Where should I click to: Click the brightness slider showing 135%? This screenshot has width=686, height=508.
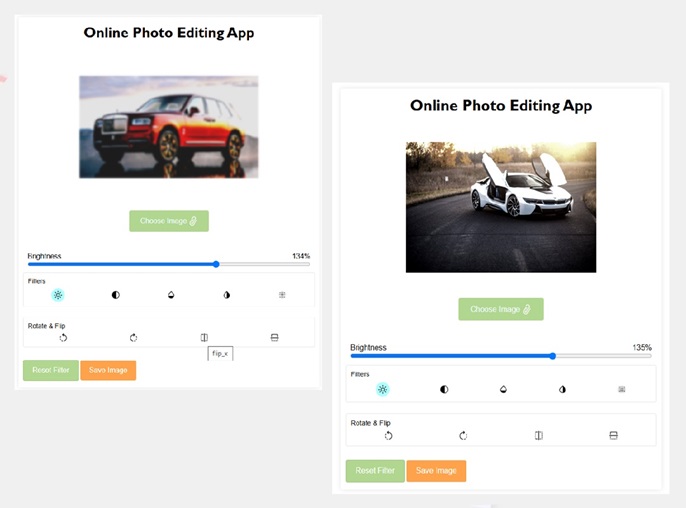500,356
